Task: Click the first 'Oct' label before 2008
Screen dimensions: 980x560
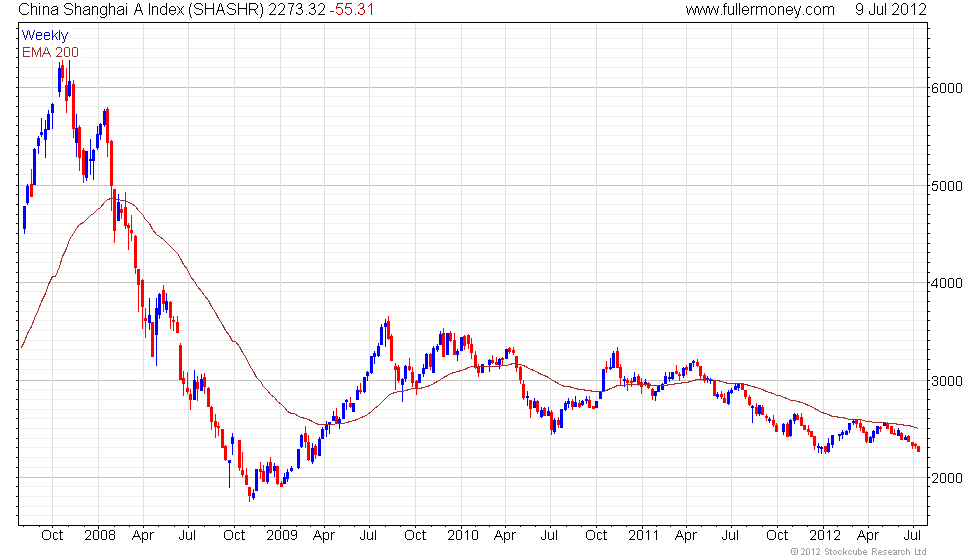Action: 52,536
